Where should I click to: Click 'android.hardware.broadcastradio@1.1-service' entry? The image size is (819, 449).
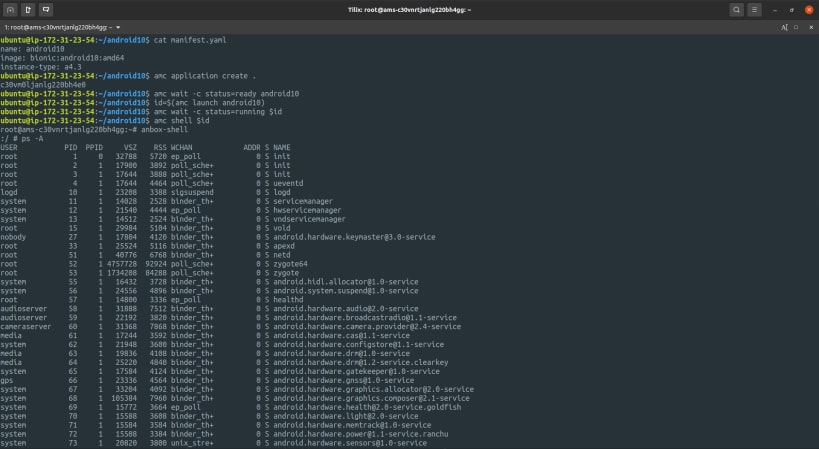click(365, 317)
